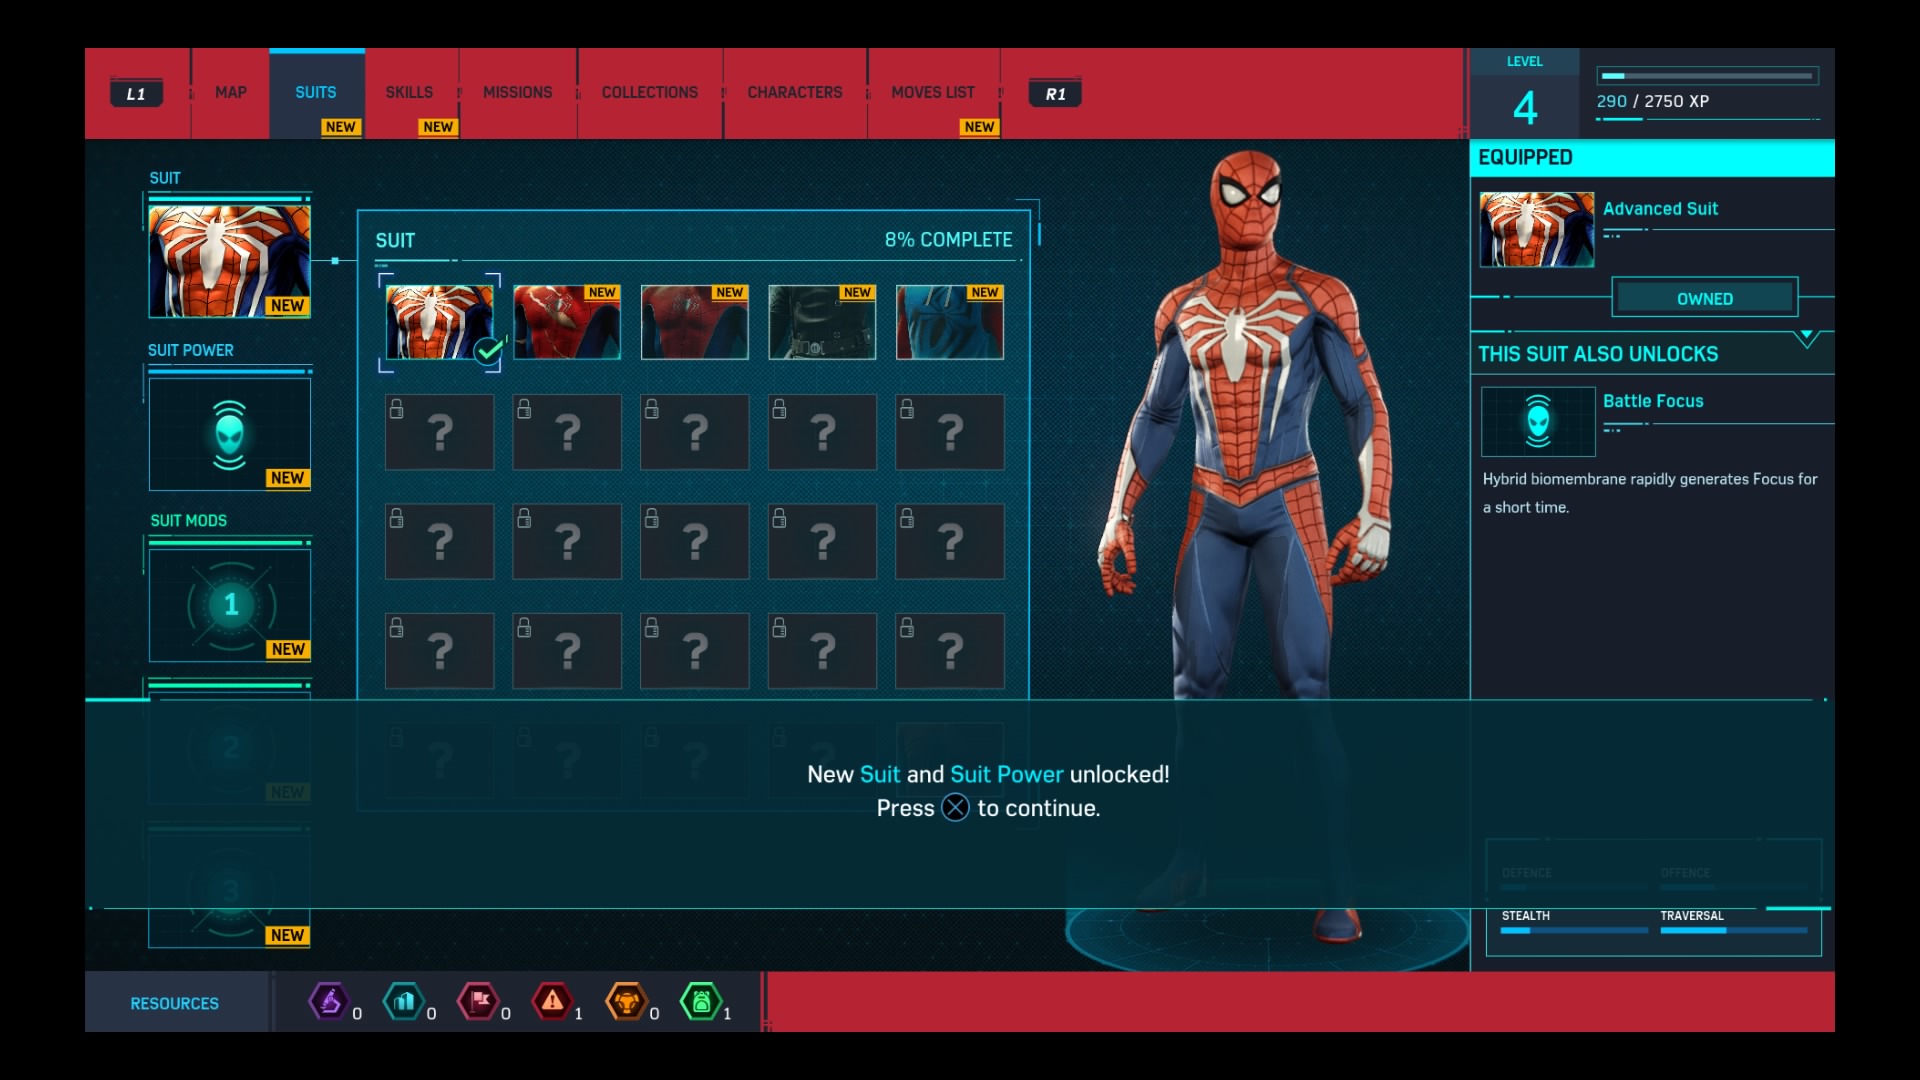Click the middle locked suit slot in third row
The image size is (1920, 1080).
(695, 541)
